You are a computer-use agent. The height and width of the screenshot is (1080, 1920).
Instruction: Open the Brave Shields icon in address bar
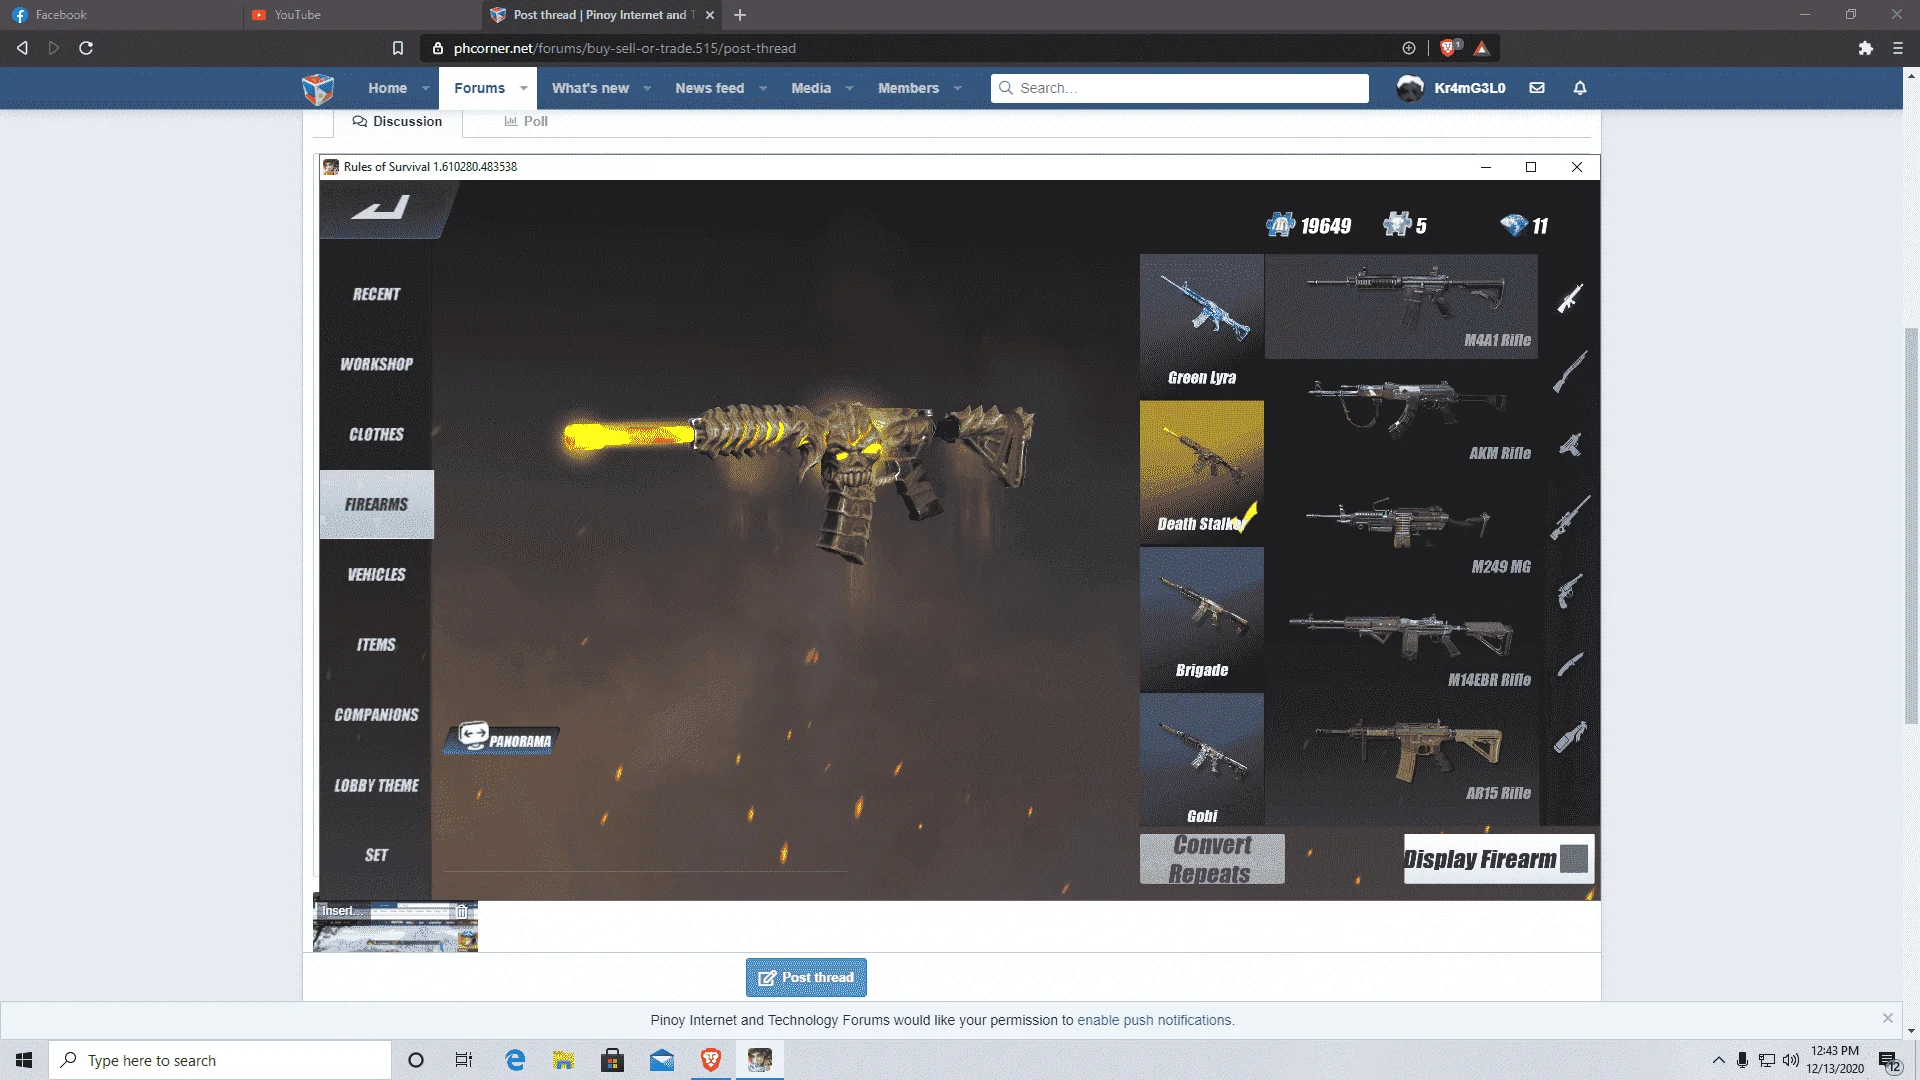click(x=1447, y=48)
